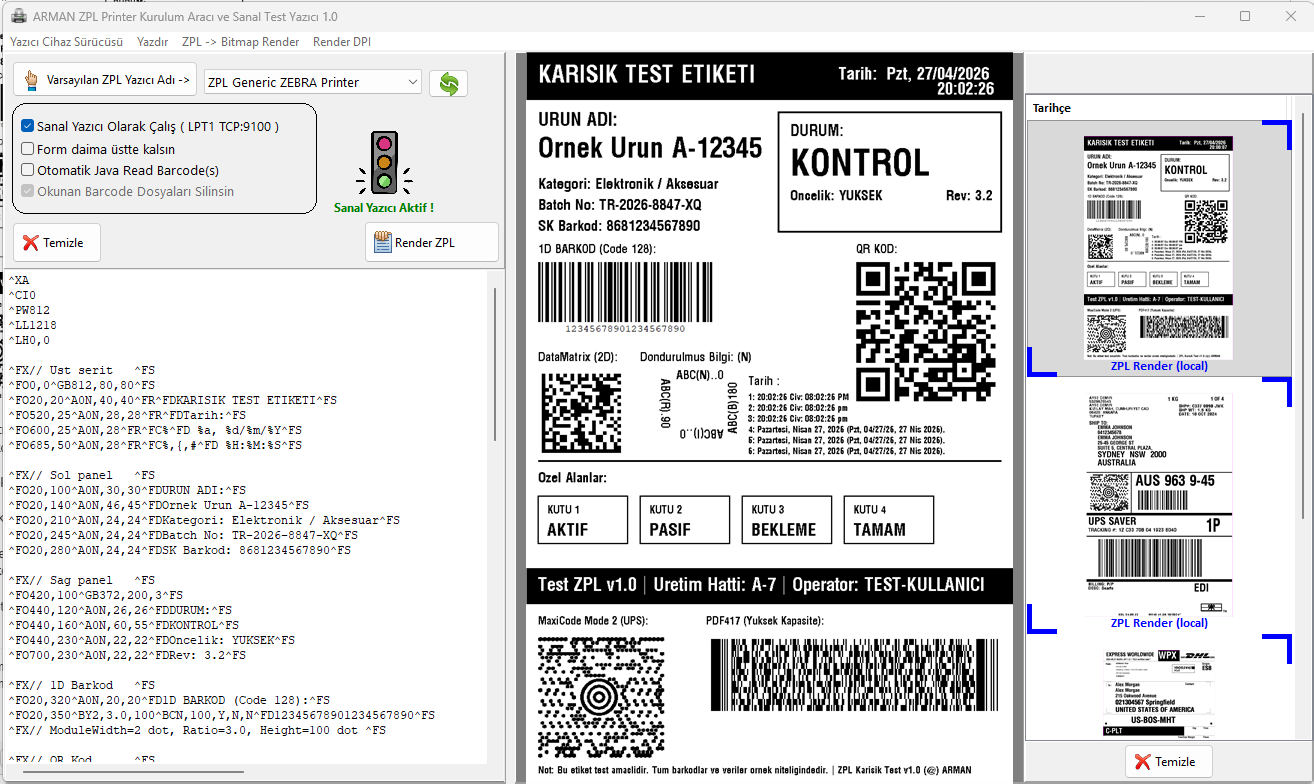This screenshot has height=784, width=1314.
Task: Place cursor on the ^LH0,0 line
Action: point(30,340)
